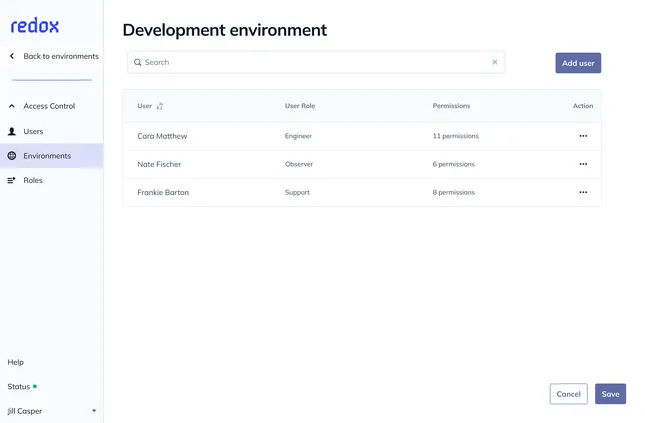Select the Cara Matthew user name
Screen dimensions: 645x423
click(162, 136)
